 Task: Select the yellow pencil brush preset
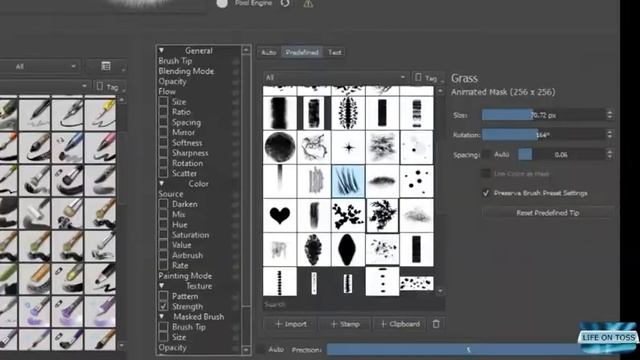(100, 113)
